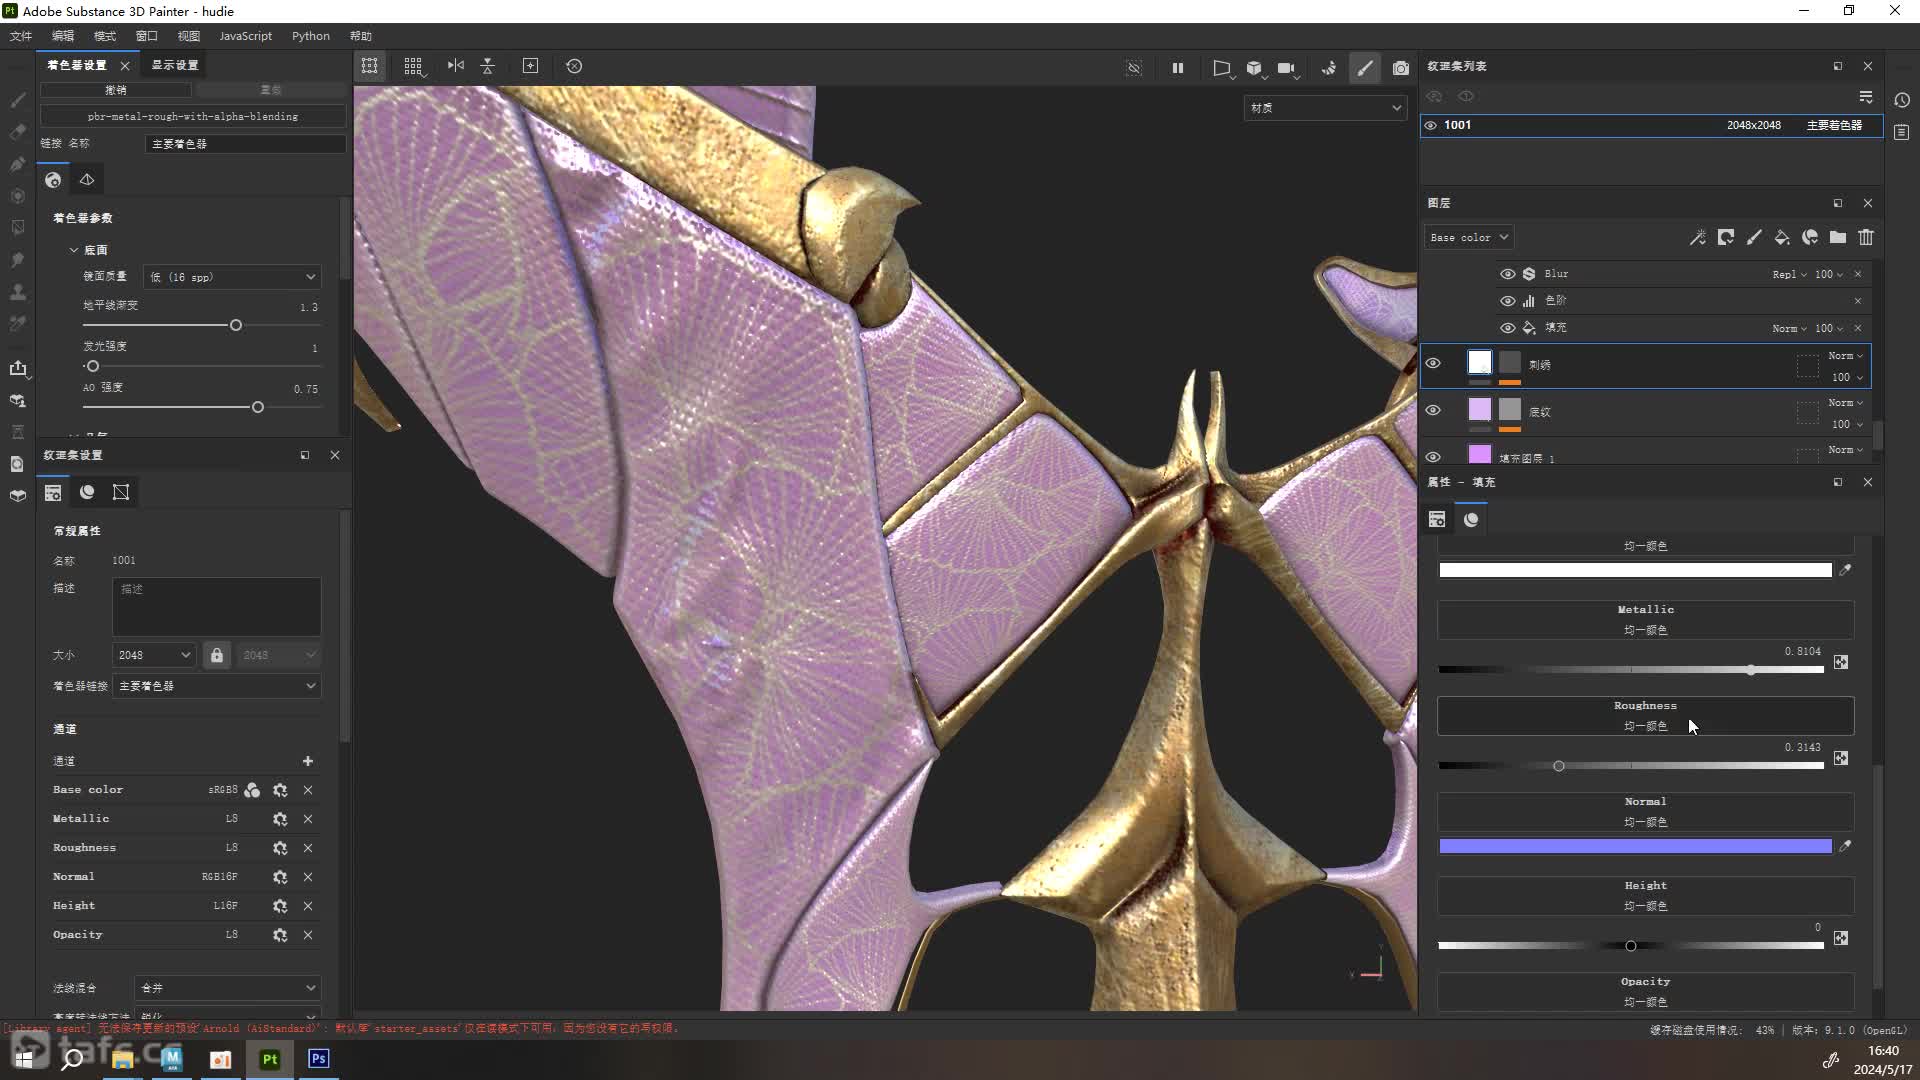Click the smart material icon in Layers toolbar
1920x1080 pixels.
(x=1810, y=238)
